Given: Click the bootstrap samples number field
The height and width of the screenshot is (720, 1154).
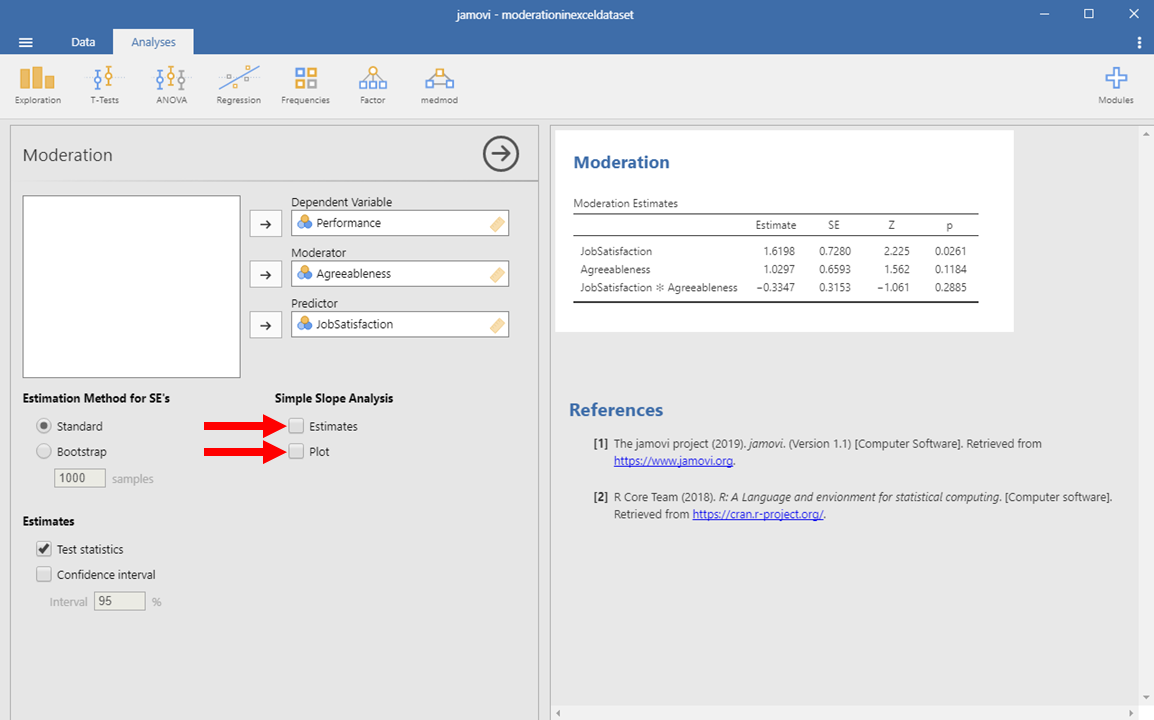Looking at the screenshot, I should tap(80, 478).
